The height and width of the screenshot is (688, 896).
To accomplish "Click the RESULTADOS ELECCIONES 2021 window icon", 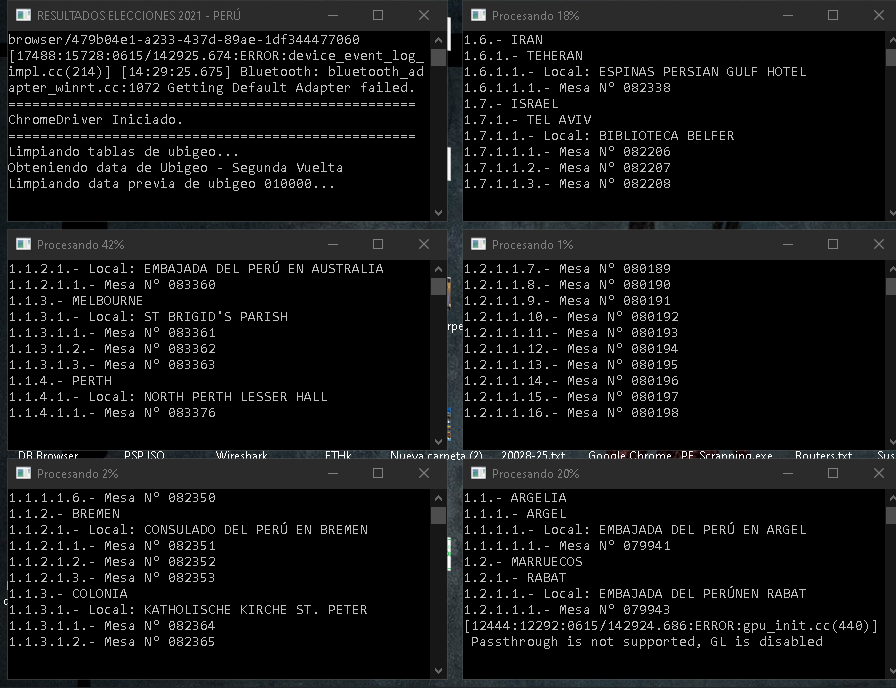I will point(23,15).
